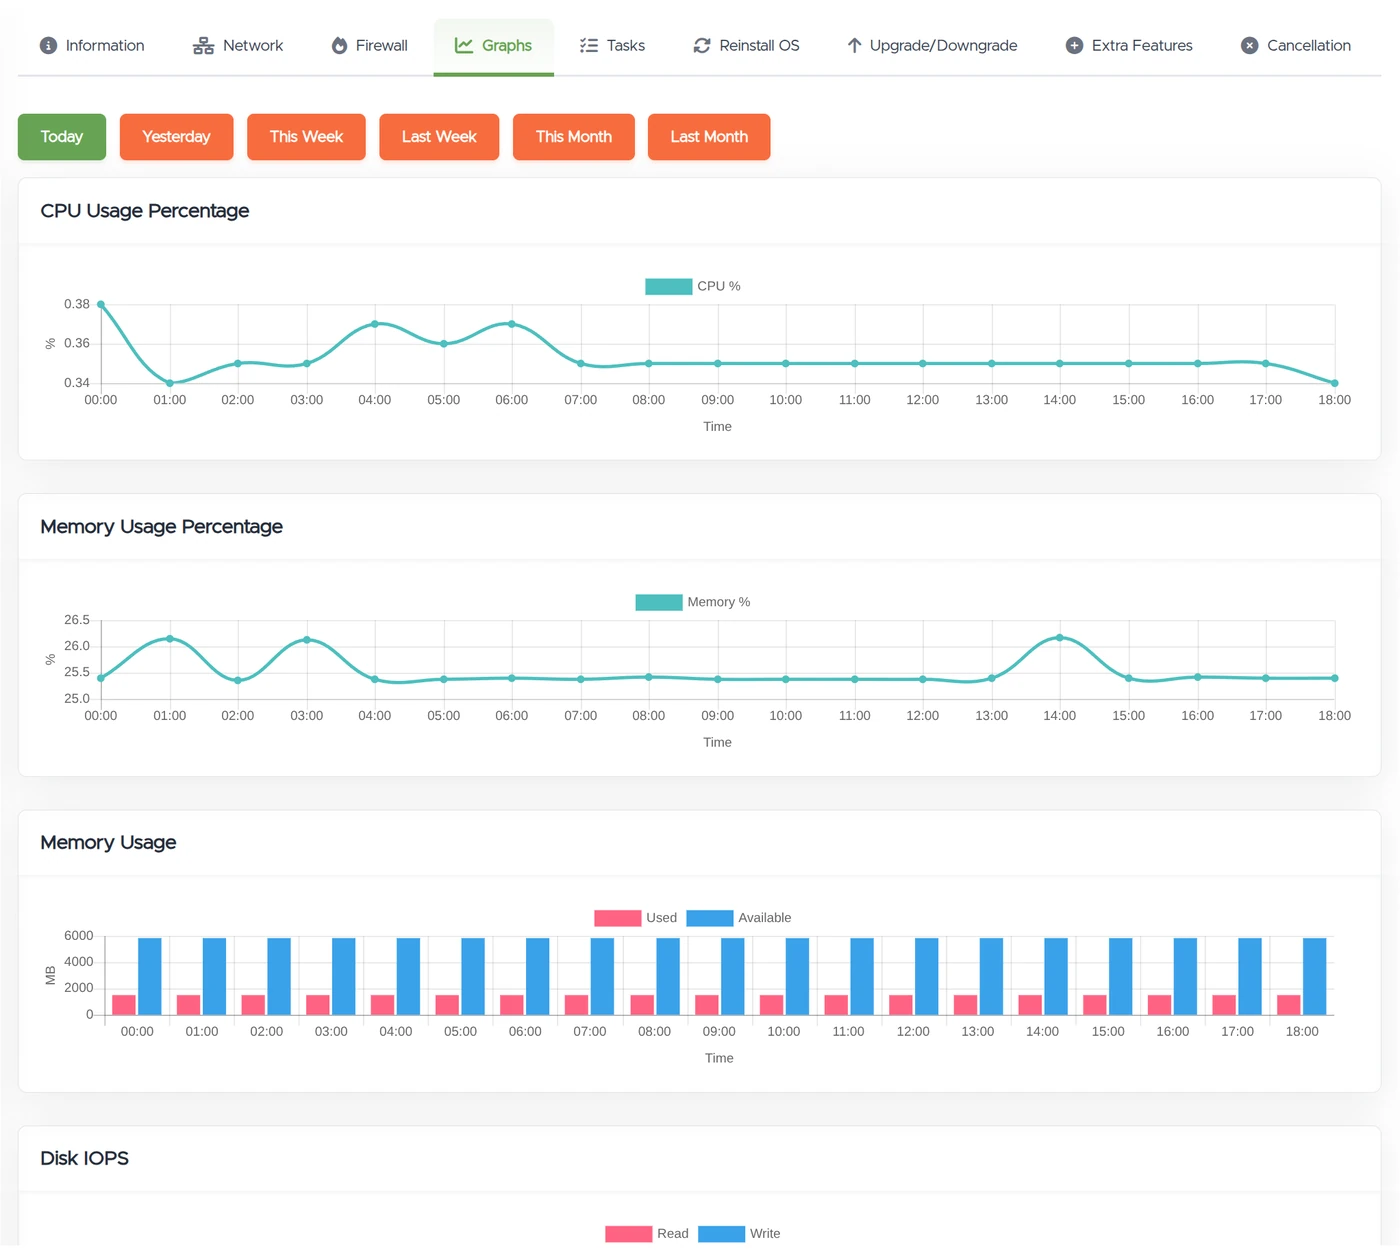
Task: Click memory percent point at 14:00
Action: [1060, 638]
